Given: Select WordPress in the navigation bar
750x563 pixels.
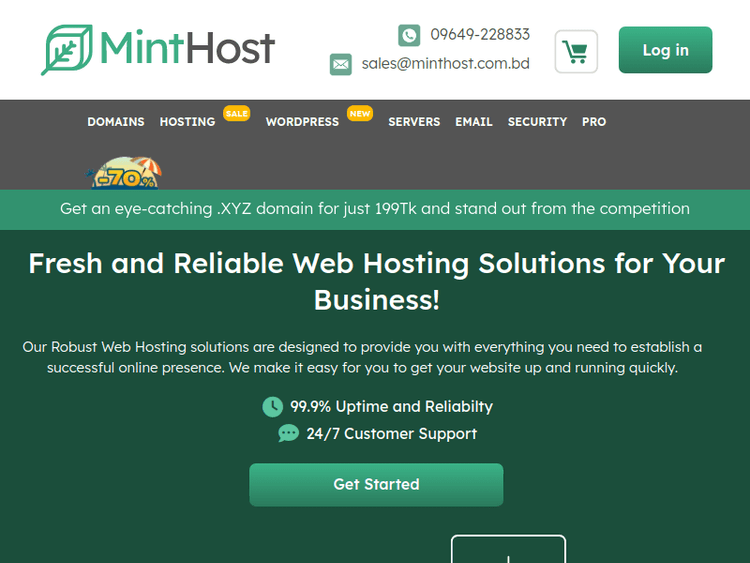Looking at the screenshot, I should (302, 122).
